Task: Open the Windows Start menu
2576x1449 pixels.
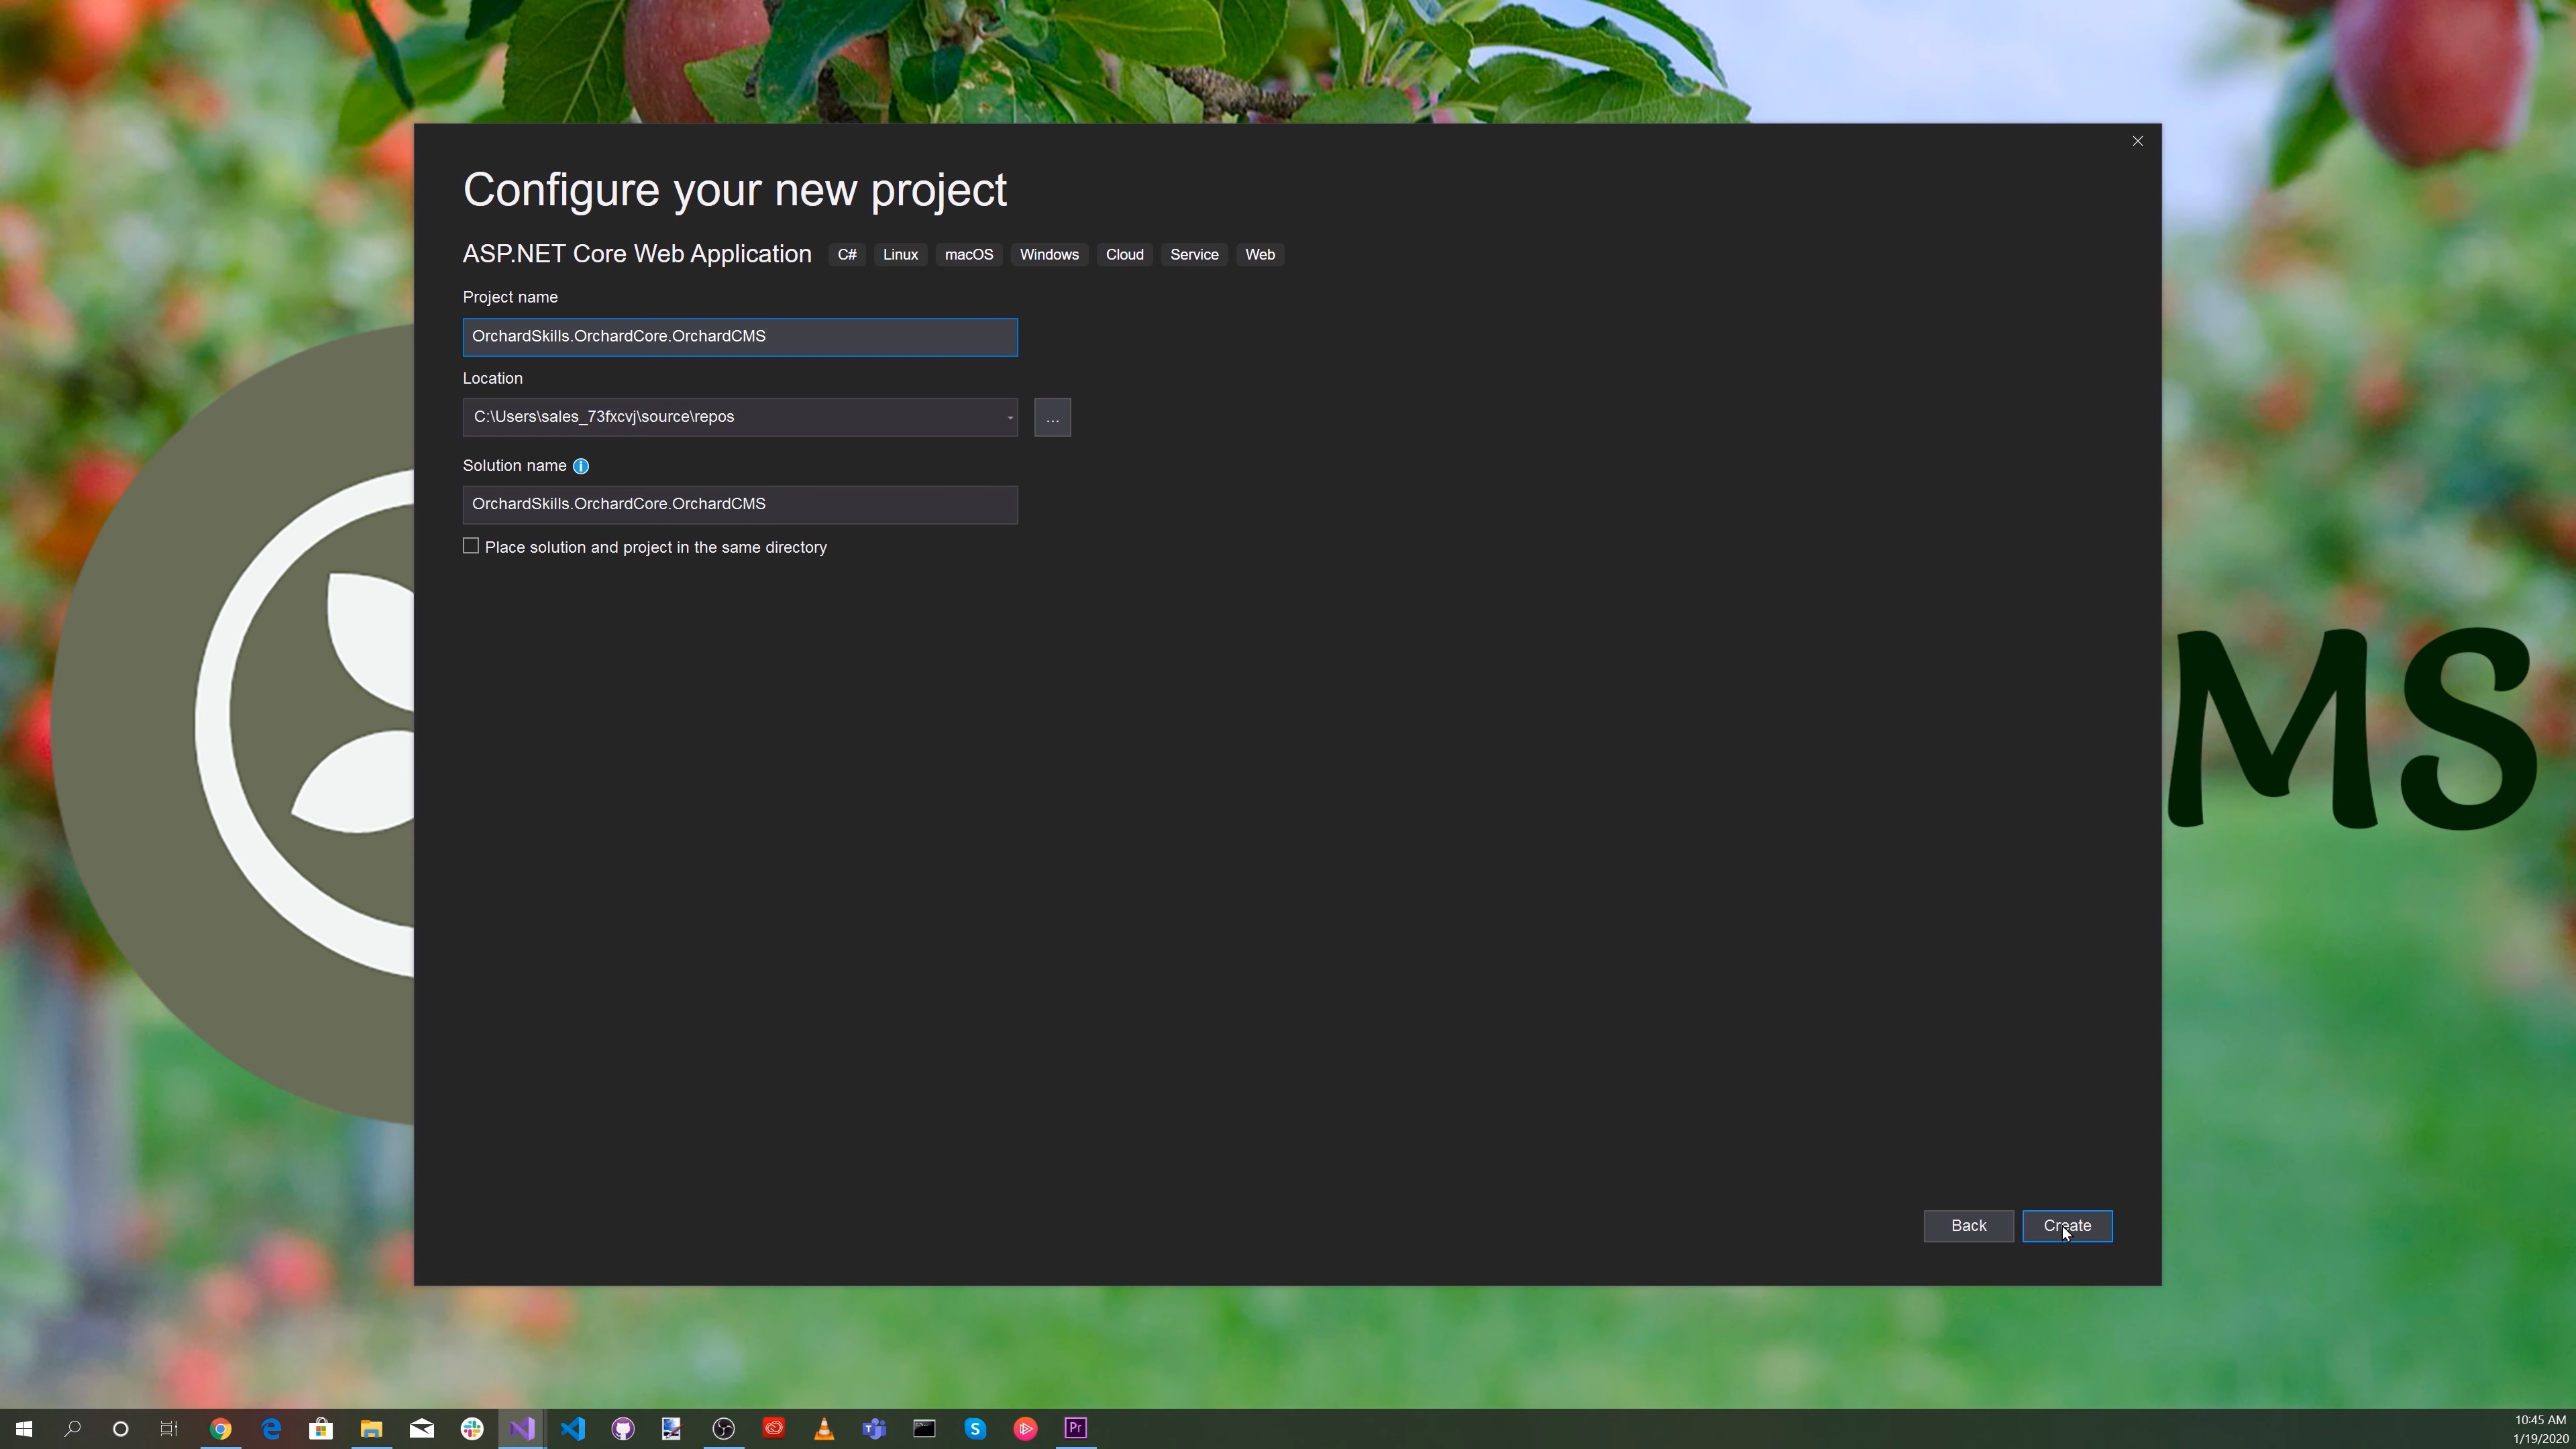Action: pos(23,1428)
